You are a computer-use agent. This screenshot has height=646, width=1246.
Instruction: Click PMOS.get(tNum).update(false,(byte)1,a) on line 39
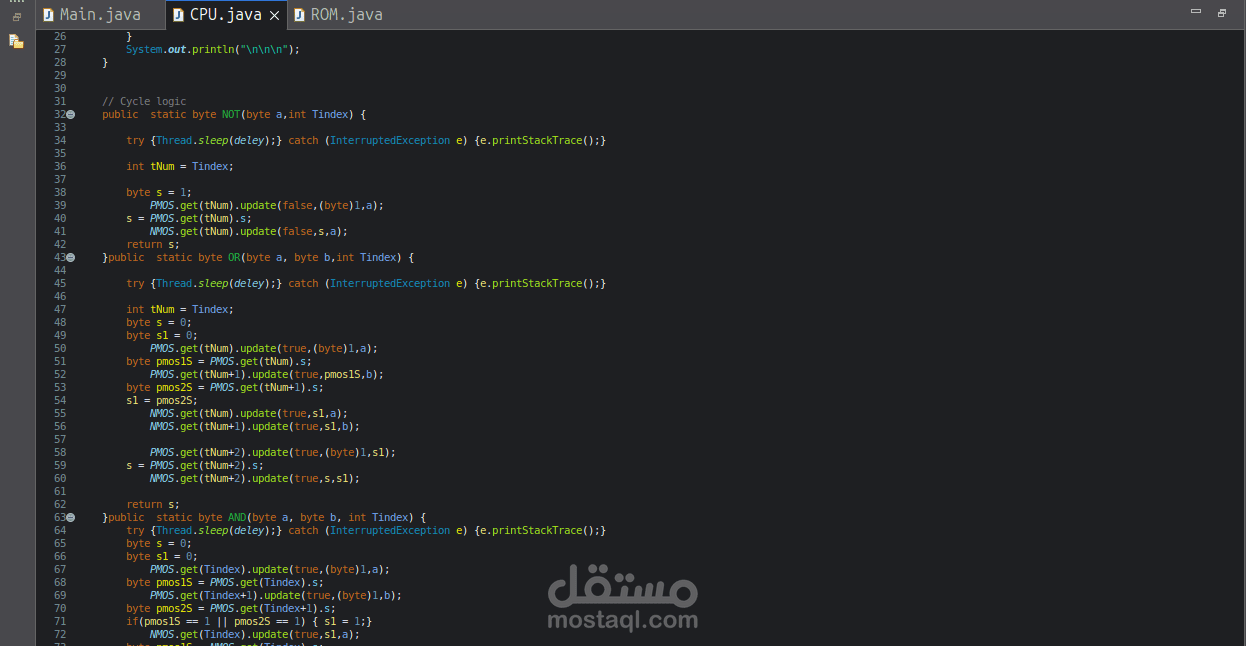click(267, 205)
